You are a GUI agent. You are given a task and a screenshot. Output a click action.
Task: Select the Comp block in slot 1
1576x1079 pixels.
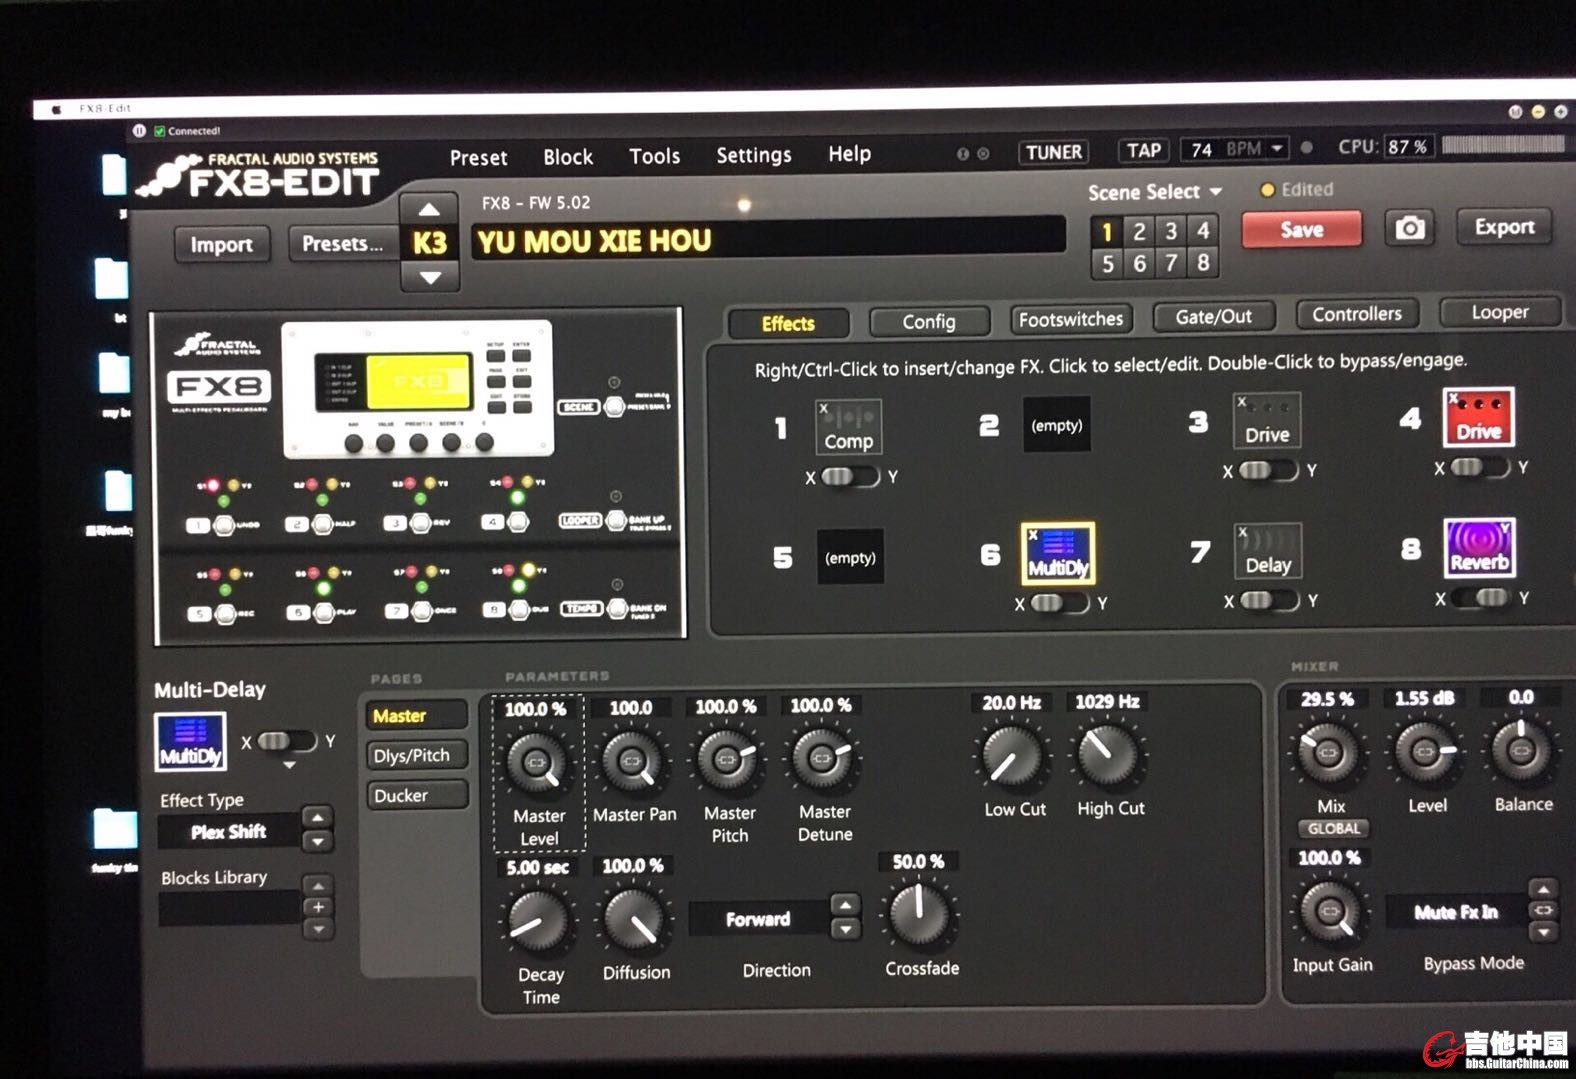pyautogui.click(x=848, y=427)
